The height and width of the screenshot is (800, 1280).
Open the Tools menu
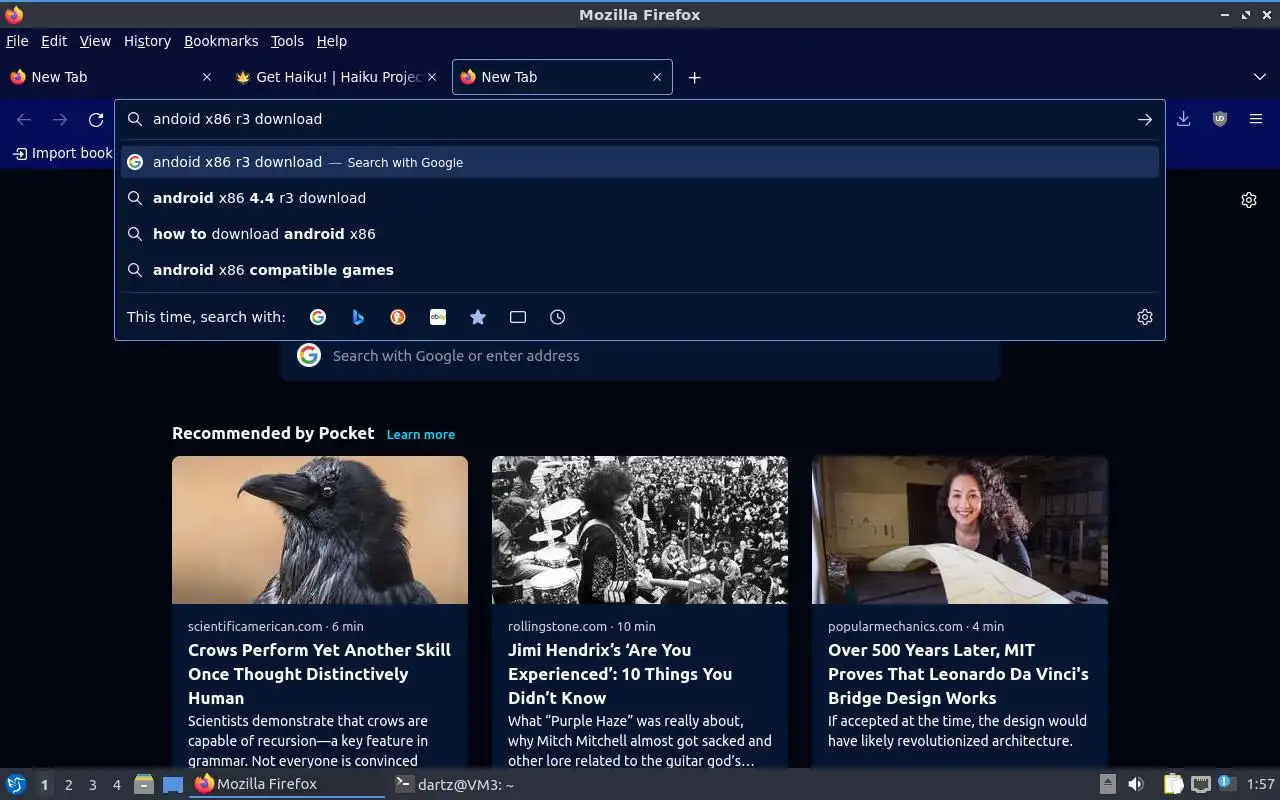tap(287, 41)
